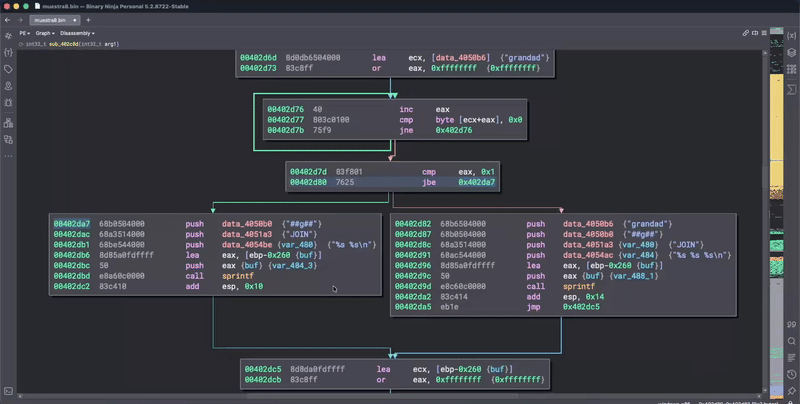800x404 pixels.
Task: Open a new tab with plus button
Action: point(90,19)
